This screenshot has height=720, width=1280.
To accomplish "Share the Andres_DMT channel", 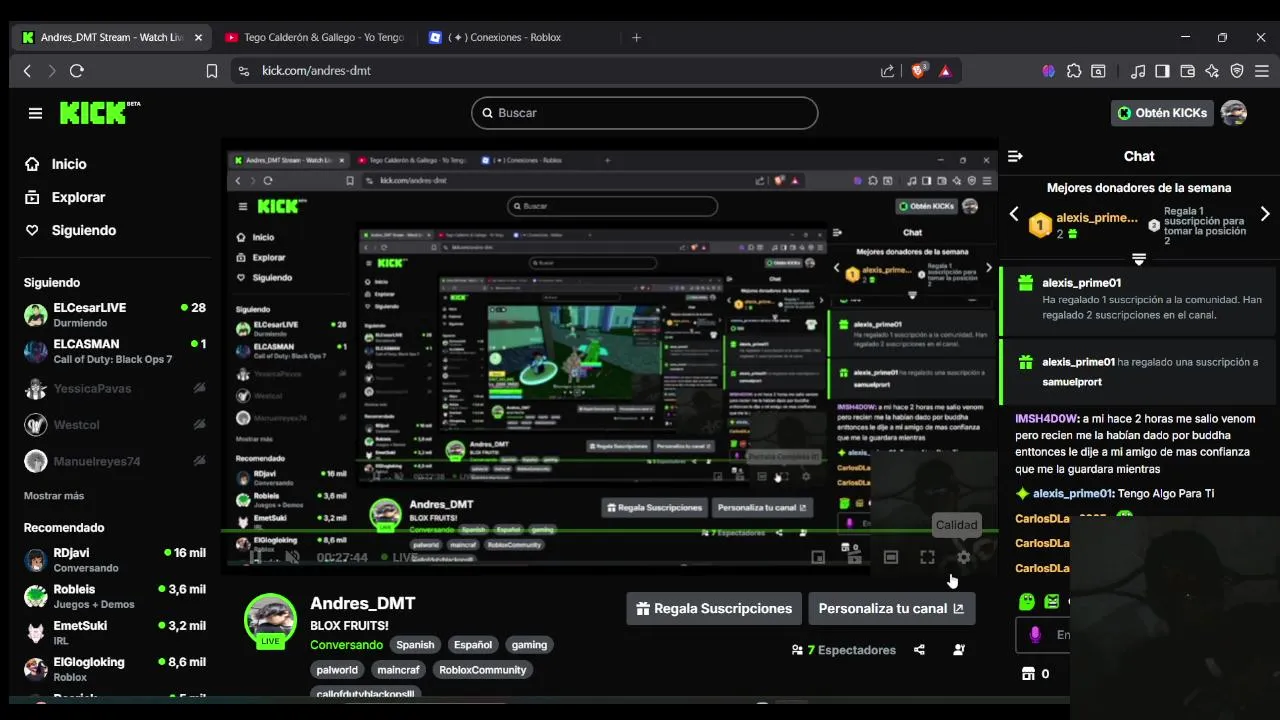I will pyautogui.click(x=919, y=650).
